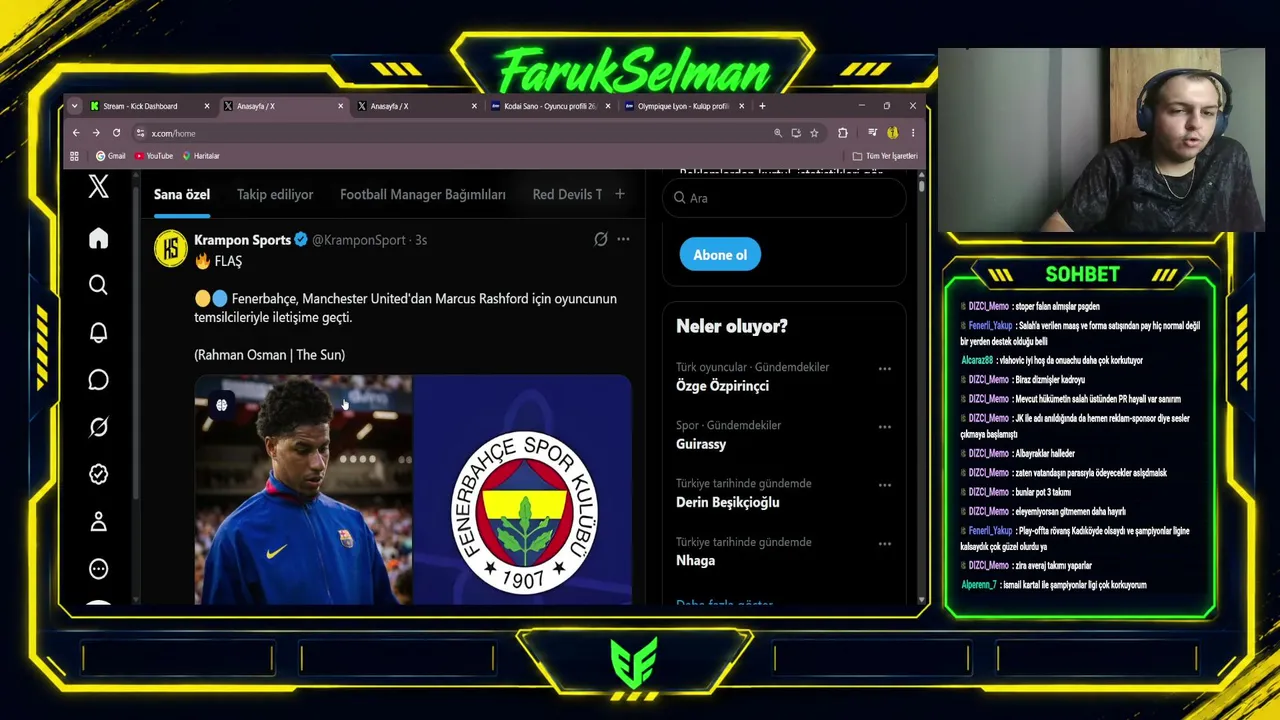Open the Nhaga trending topic
1280x720 pixels.
[695, 561]
